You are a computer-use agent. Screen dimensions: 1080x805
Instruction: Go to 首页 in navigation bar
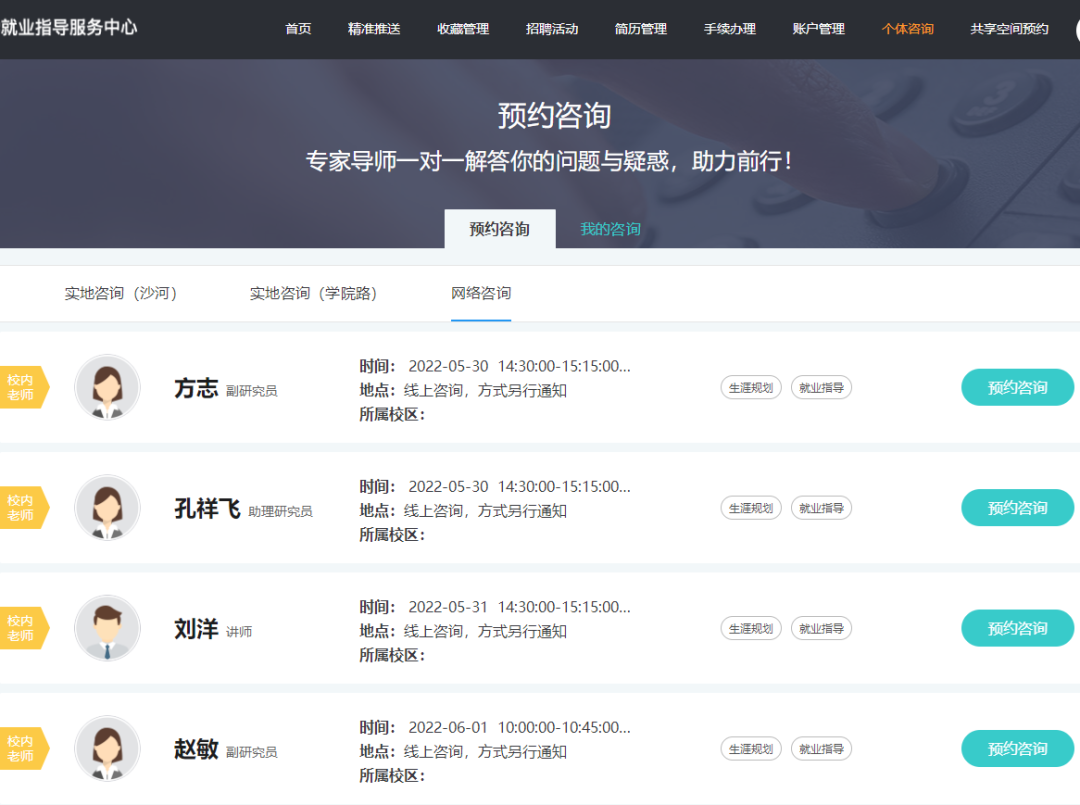tap(298, 29)
